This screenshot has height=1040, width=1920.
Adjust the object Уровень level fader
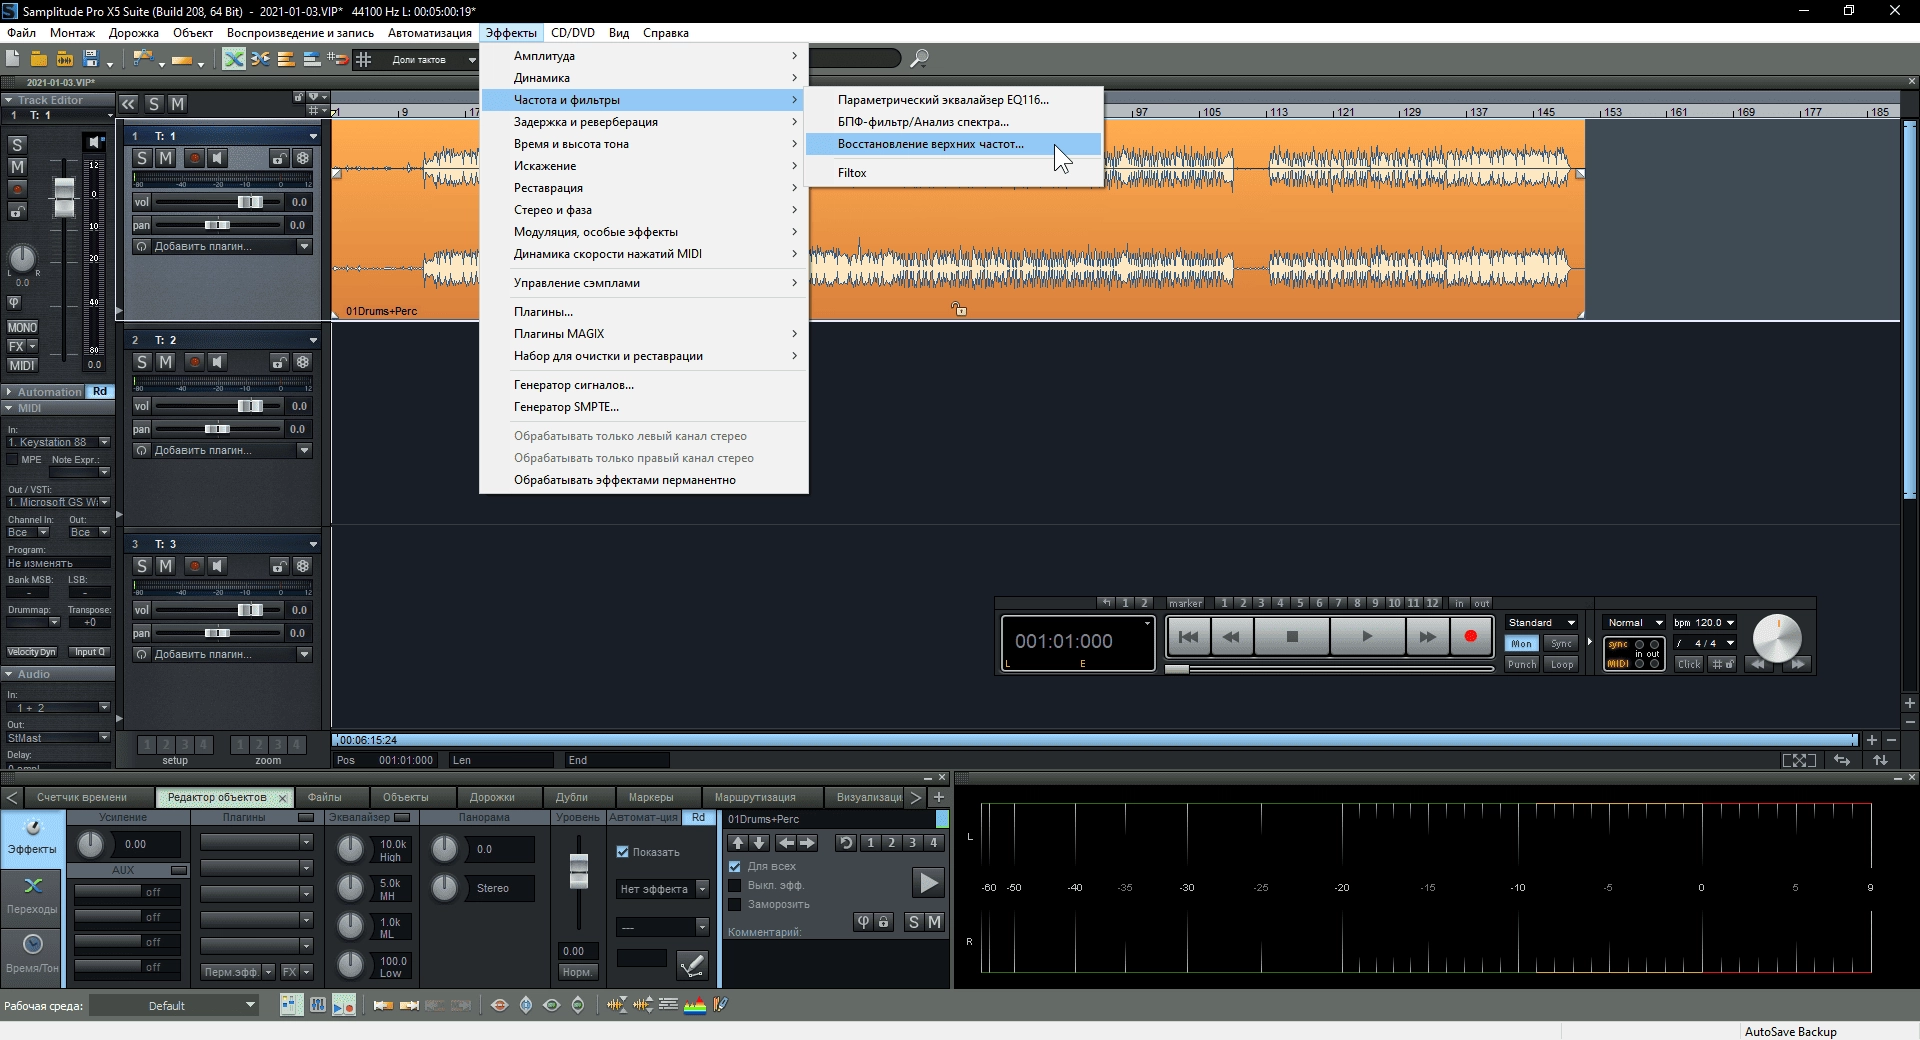point(579,871)
